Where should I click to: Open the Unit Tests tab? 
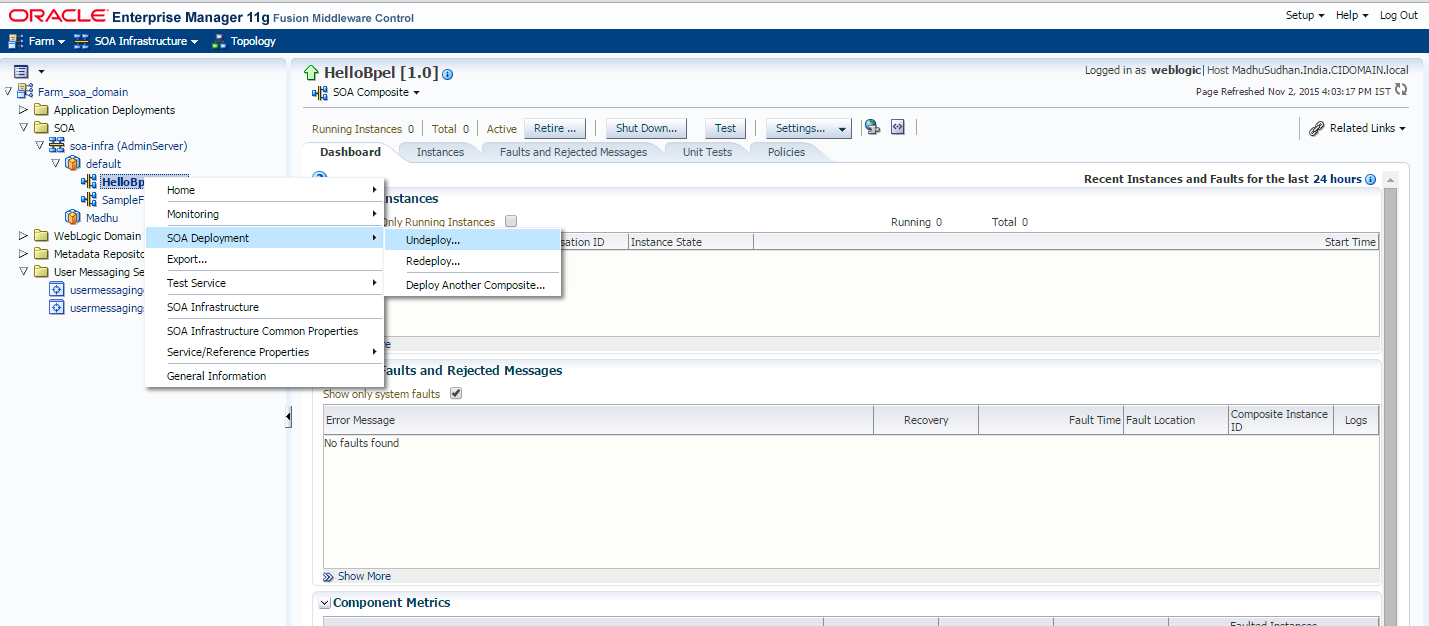[x=707, y=152]
